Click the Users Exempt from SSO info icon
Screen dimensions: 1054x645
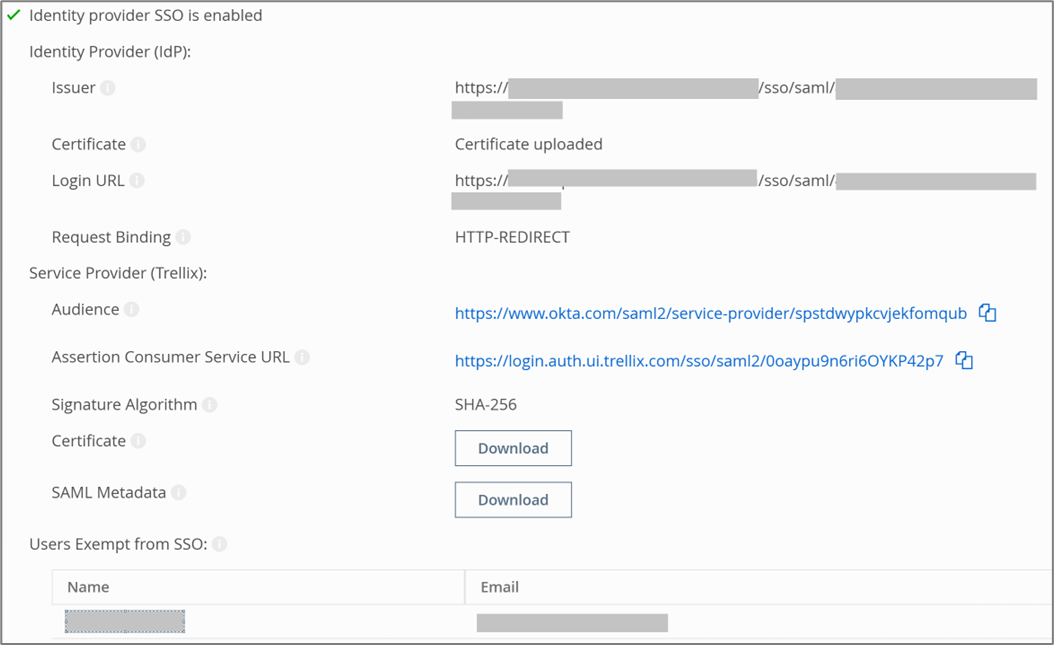219,544
